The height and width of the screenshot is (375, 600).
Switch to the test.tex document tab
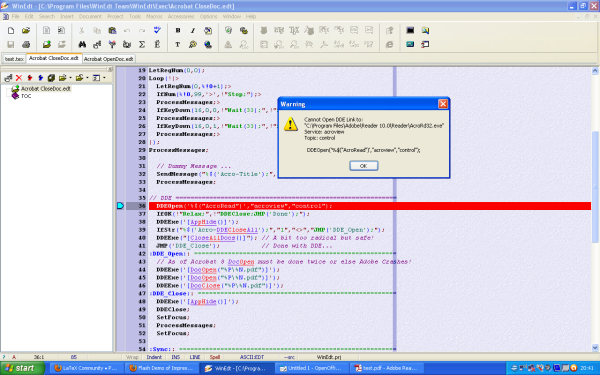(14, 59)
